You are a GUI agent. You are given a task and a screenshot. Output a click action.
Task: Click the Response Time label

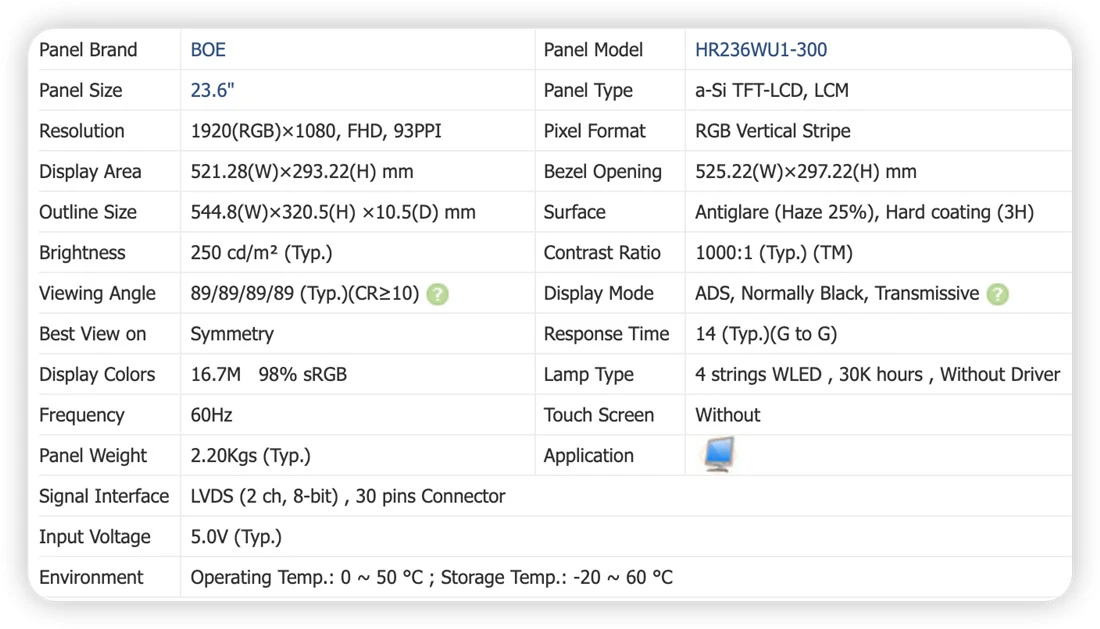606,334
